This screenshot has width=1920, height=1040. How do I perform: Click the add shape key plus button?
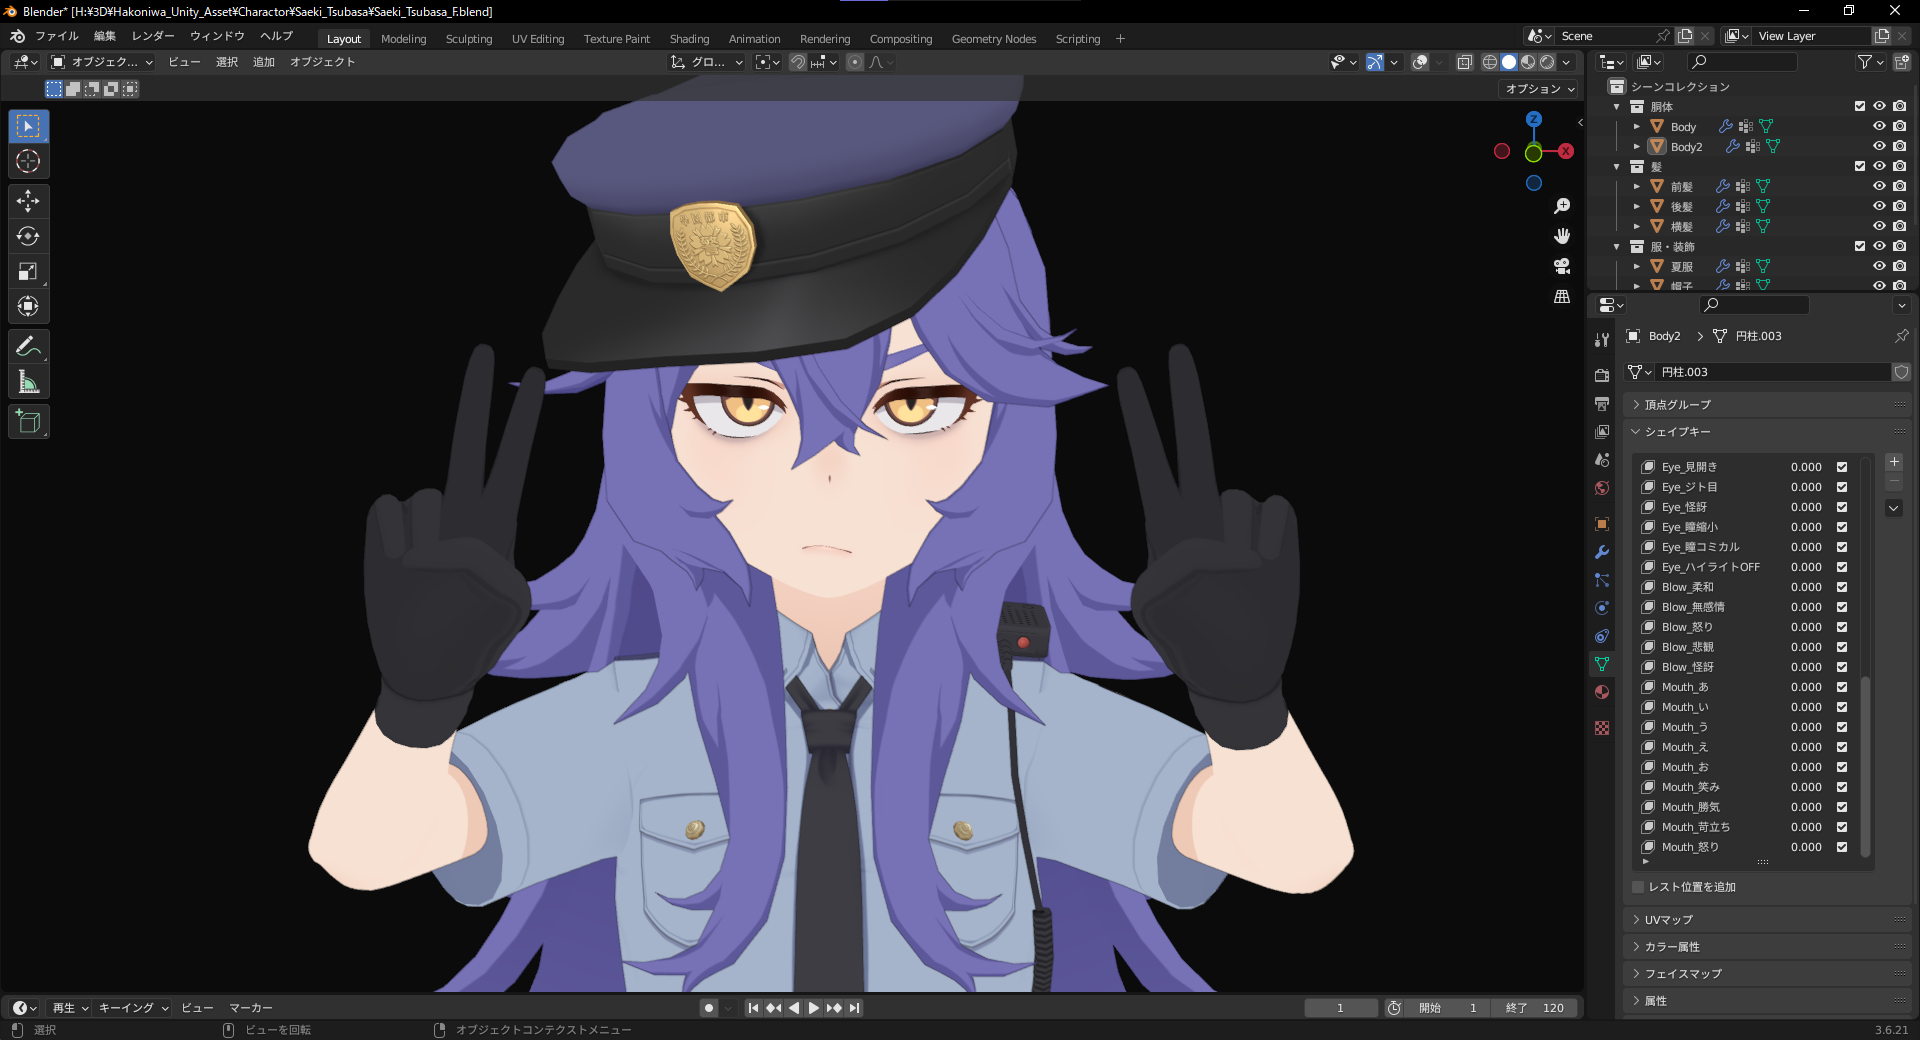[1894, 462]
